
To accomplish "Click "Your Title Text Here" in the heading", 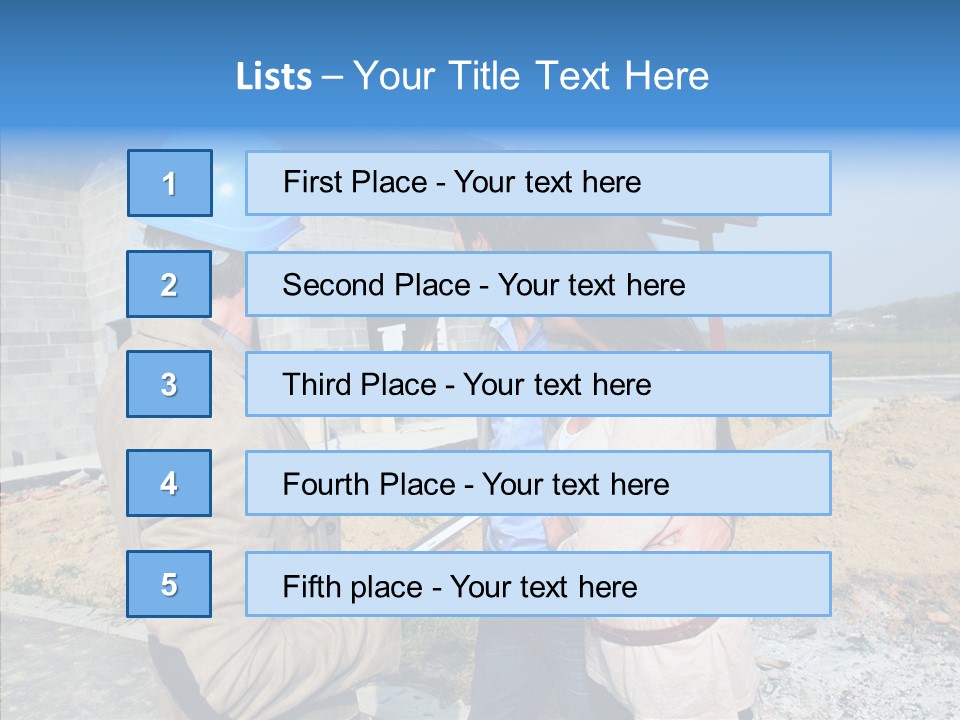I will tap(531, 77).
